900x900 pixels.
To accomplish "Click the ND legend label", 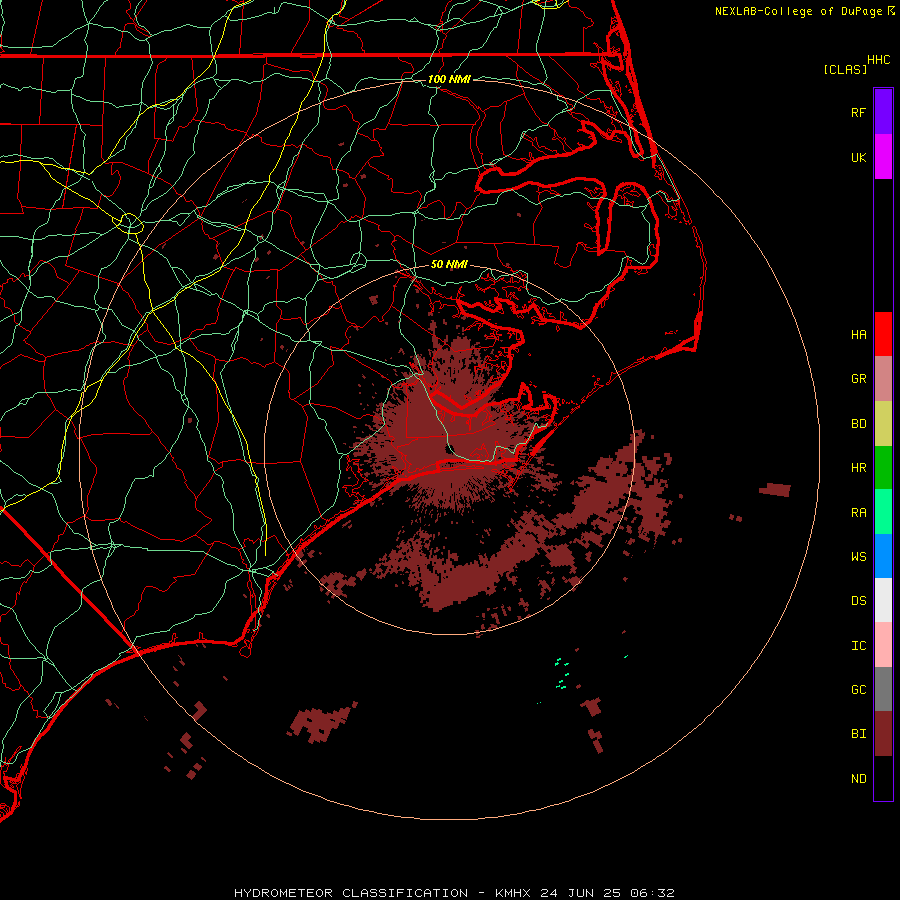I will (858, 779).
